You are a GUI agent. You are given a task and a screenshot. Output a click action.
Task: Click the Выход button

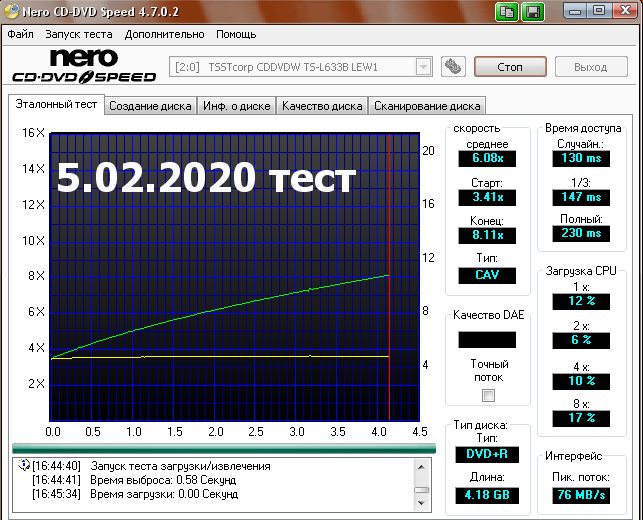(x=591, y=67)
